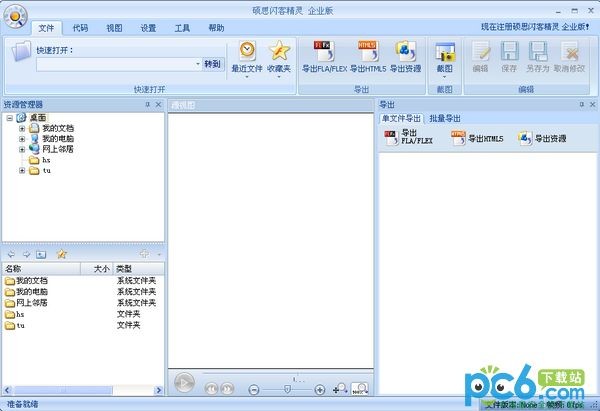Collapse the 桌面 tree node
This screenshot has height=411, width=600.
point(10,118)
